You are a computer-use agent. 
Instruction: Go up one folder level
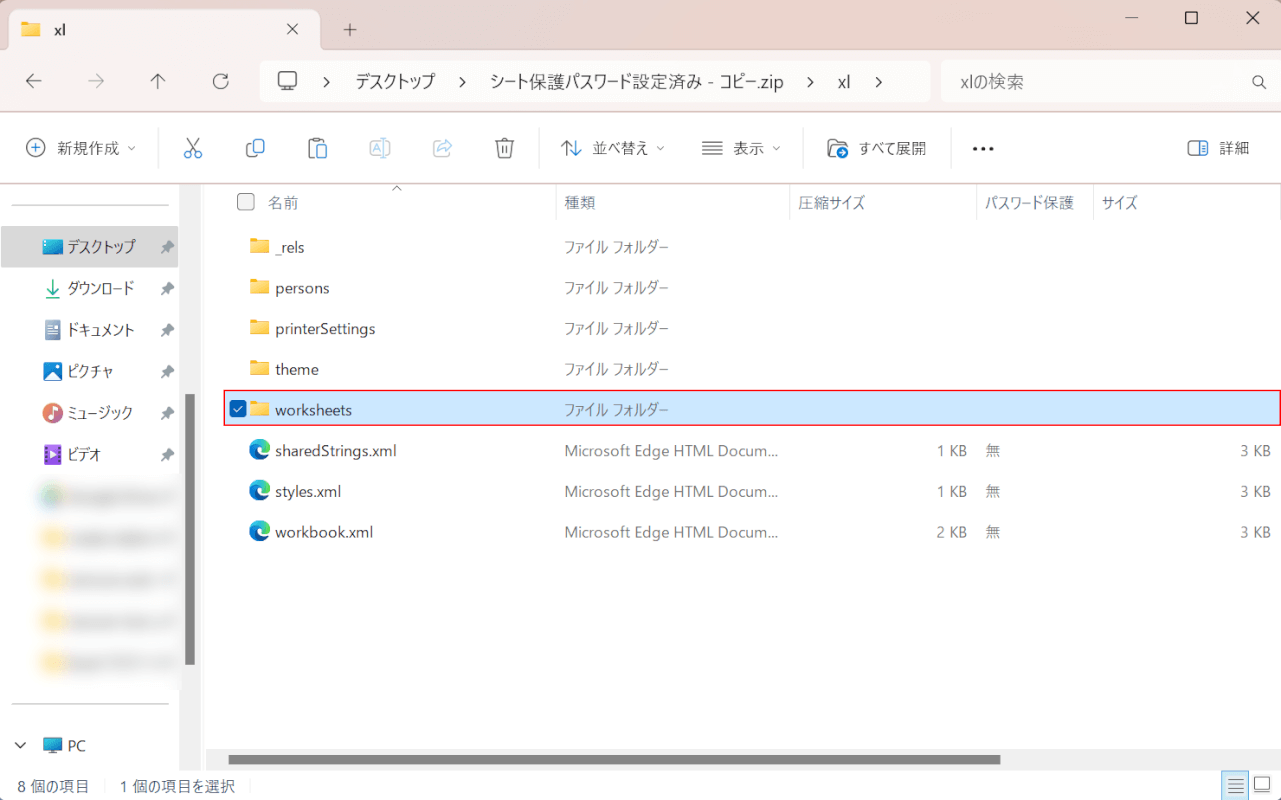(x=158, y=82)
